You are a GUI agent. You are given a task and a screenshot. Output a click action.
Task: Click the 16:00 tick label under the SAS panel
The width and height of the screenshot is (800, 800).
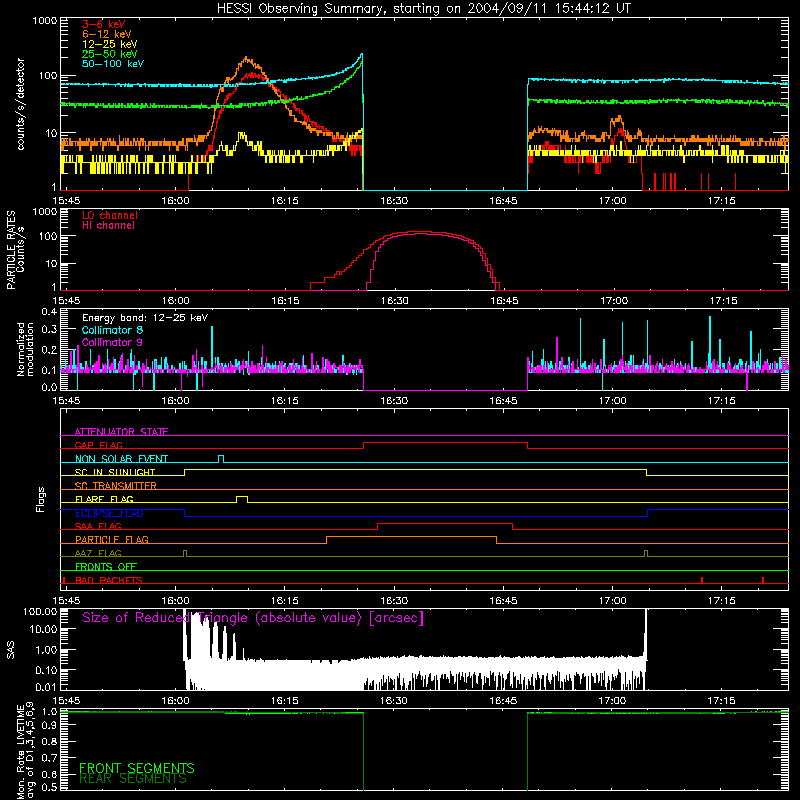tap(175, 701)
